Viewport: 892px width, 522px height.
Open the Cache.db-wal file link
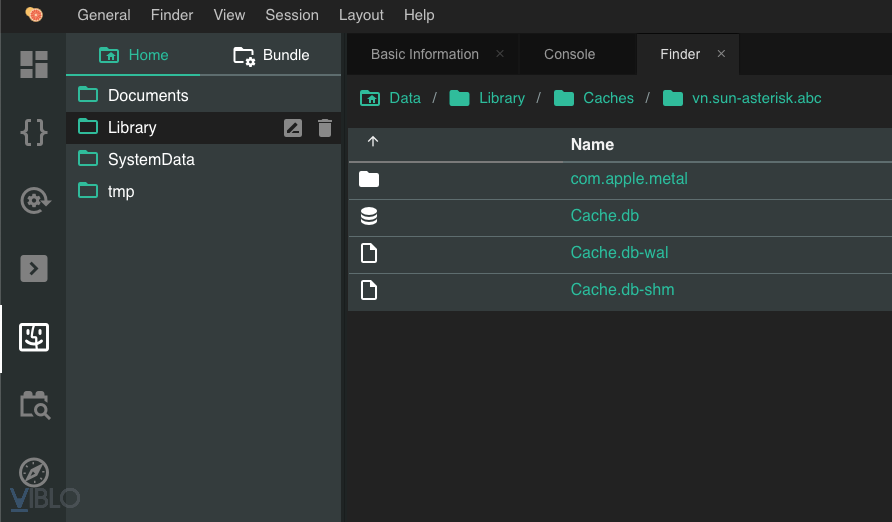pos(619,252)
